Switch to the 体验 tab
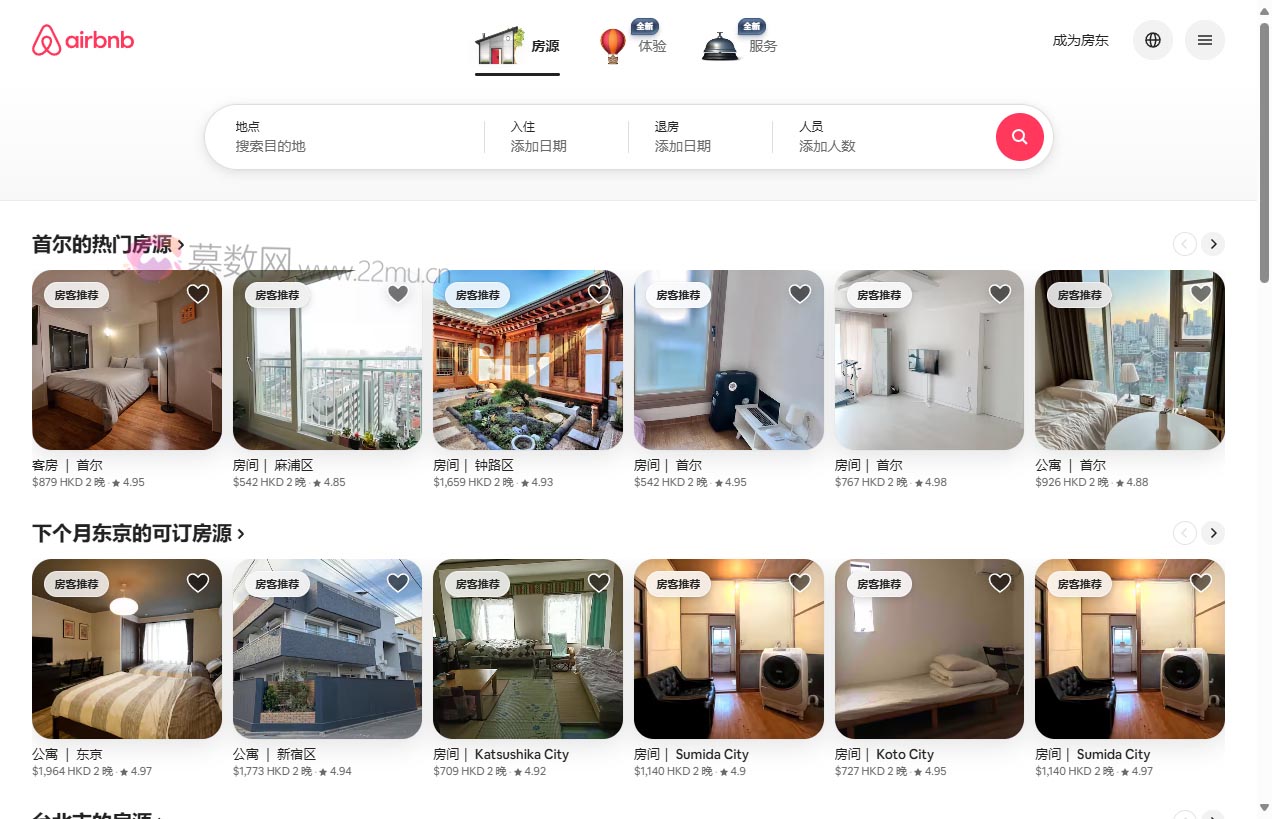The image size is (1272, 819). [x=652, y=46]
